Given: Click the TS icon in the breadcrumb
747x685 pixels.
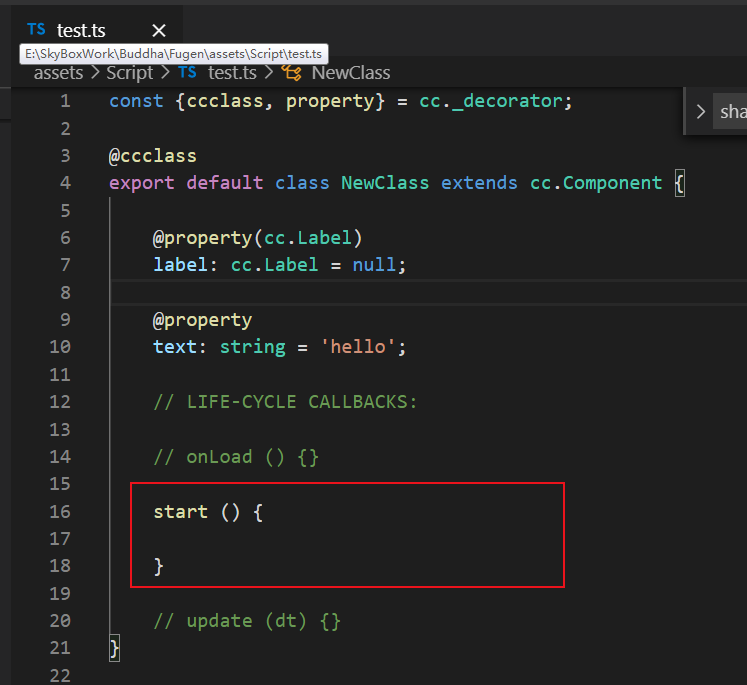Looking at the screenshot, I should pyautogui.click(x=187, y=72).
